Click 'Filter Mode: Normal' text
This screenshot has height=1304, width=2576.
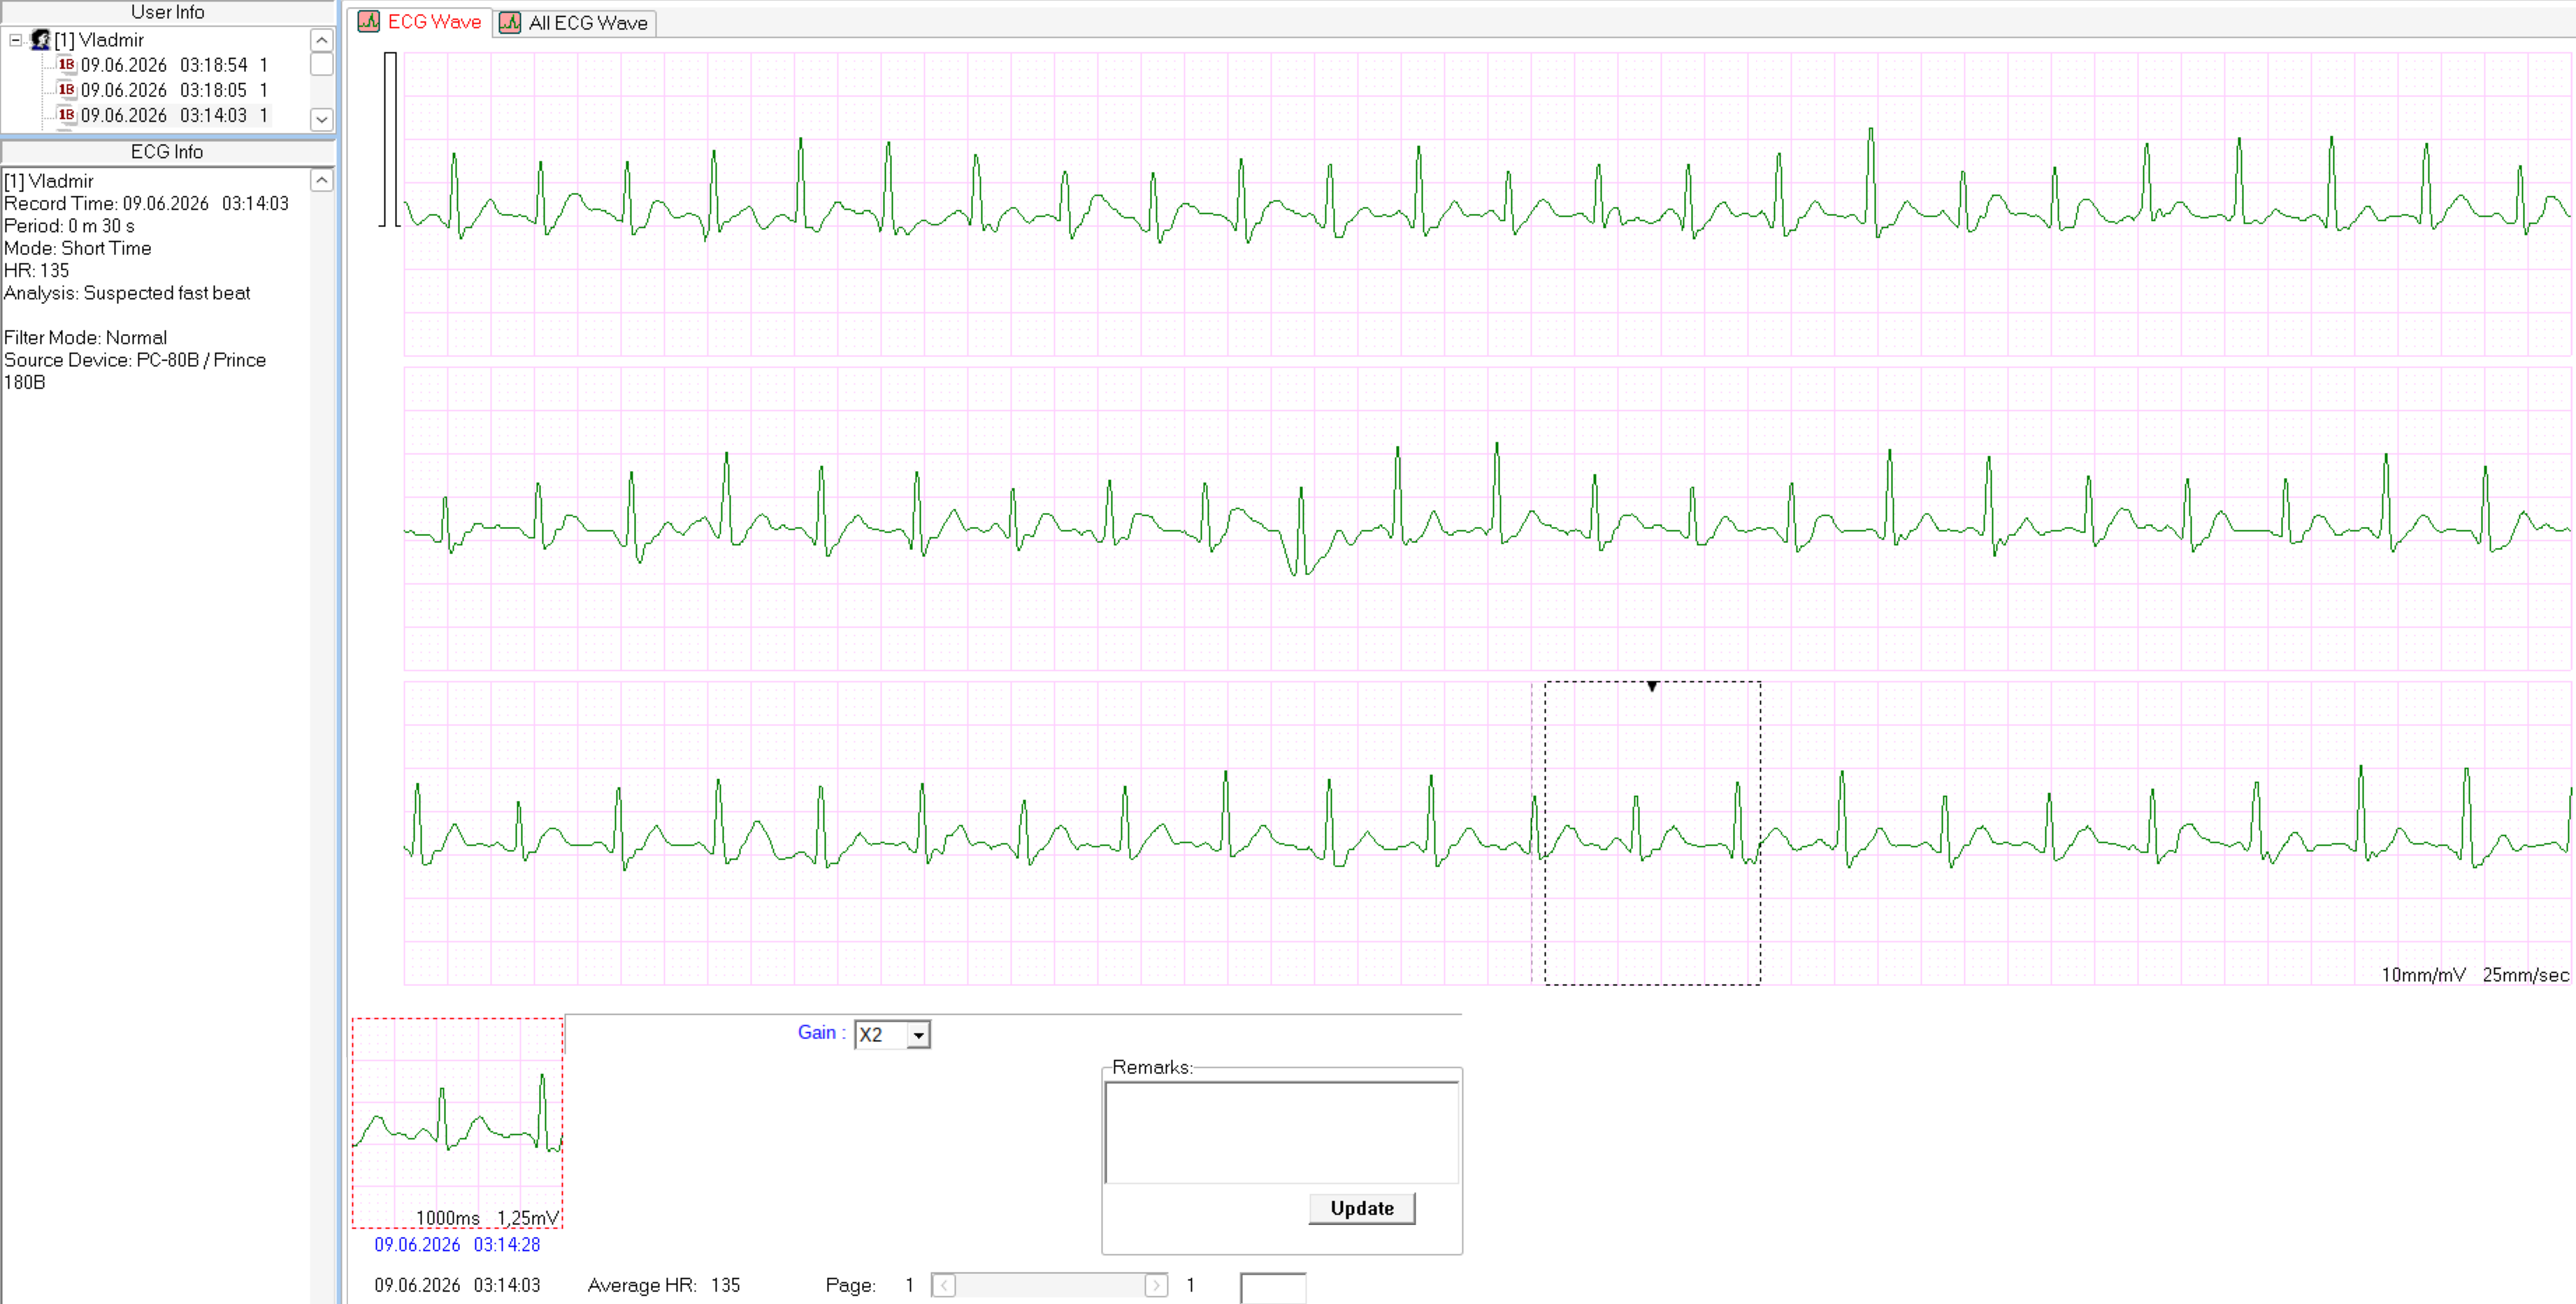[x=85, y=338]
